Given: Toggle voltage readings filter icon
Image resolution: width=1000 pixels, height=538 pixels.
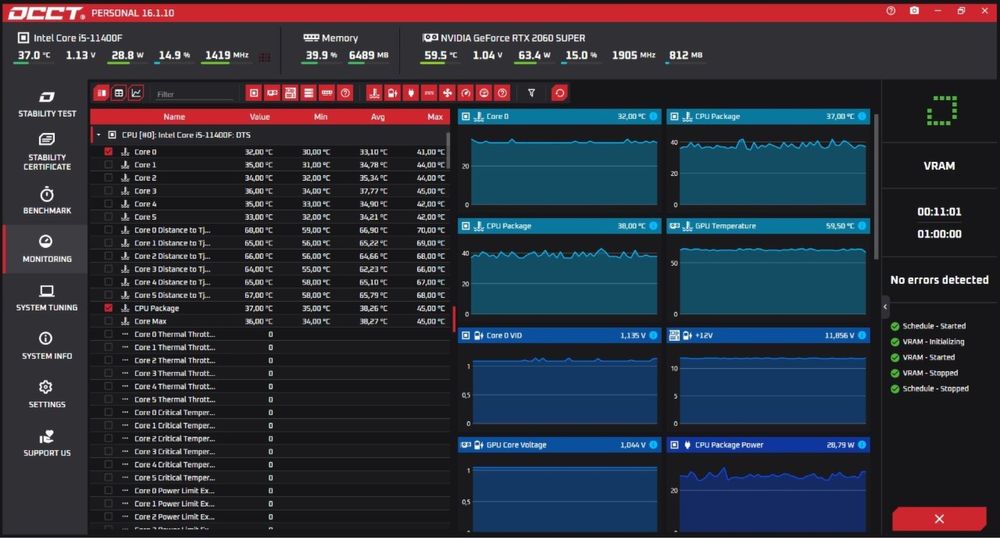Looking at the screenshot, I should tap(392, 93).
